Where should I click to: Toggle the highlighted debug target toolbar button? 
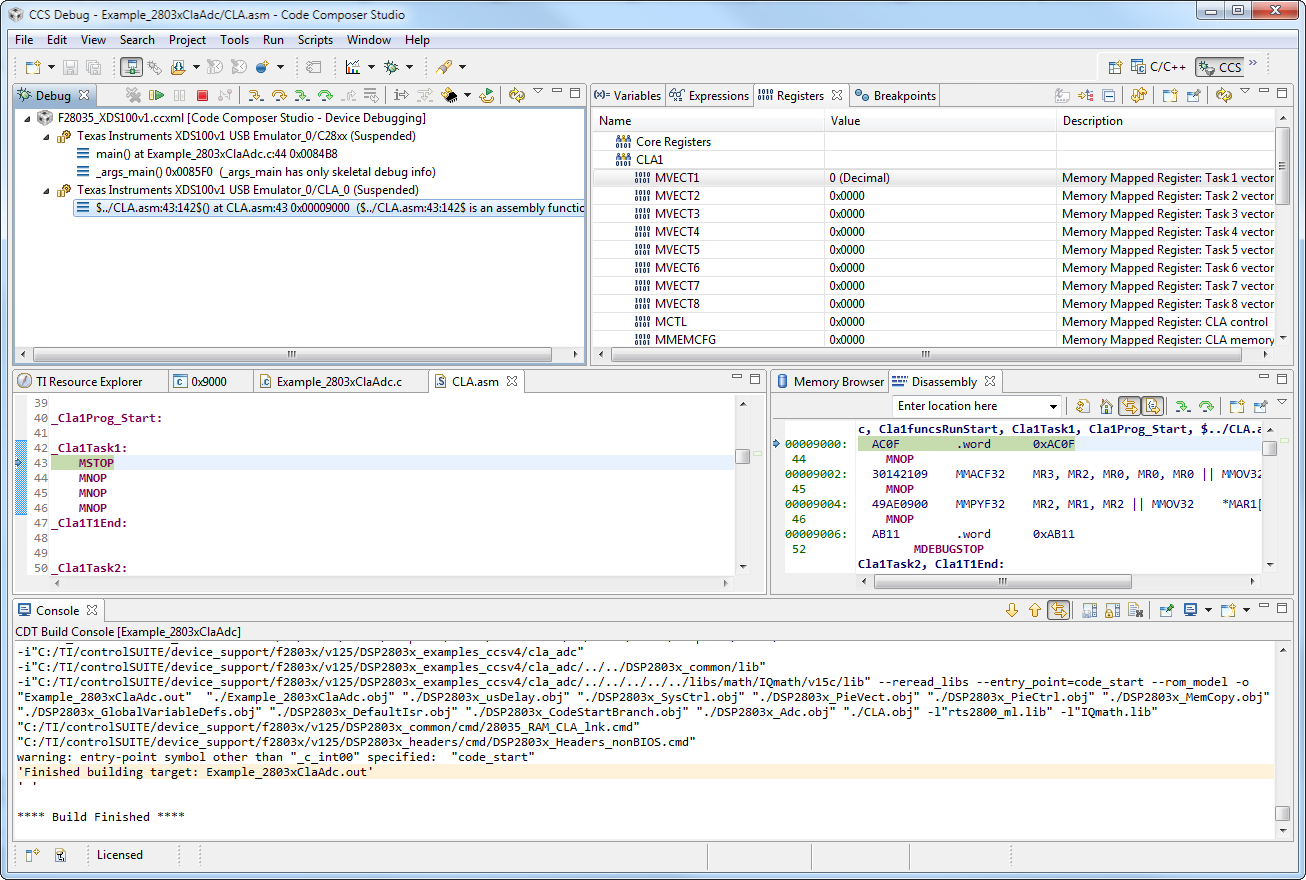pyautogui.click(x=131, y=67)
